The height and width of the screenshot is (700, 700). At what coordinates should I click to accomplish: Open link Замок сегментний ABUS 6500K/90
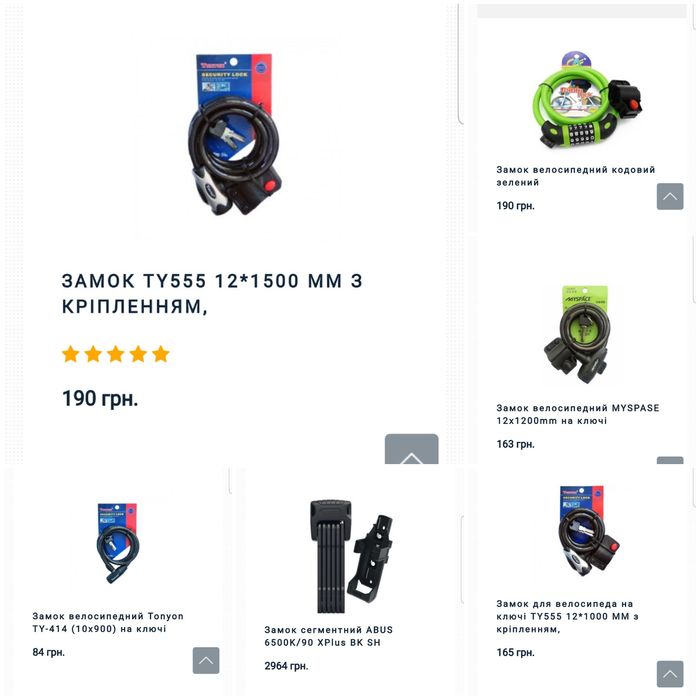pos(328,636)
